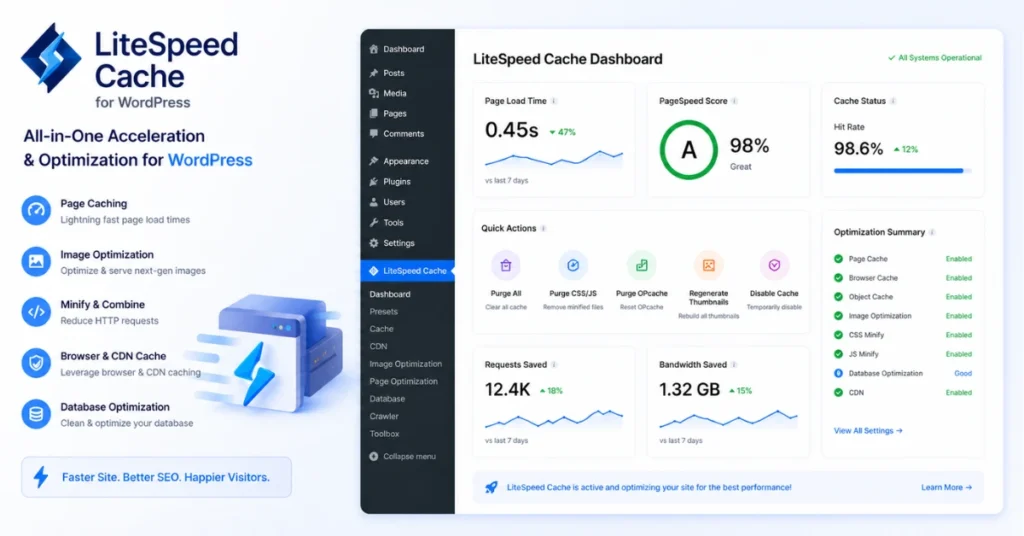
Task: Open the Toolbox submenu item
Action: click(x=385, y=434)
